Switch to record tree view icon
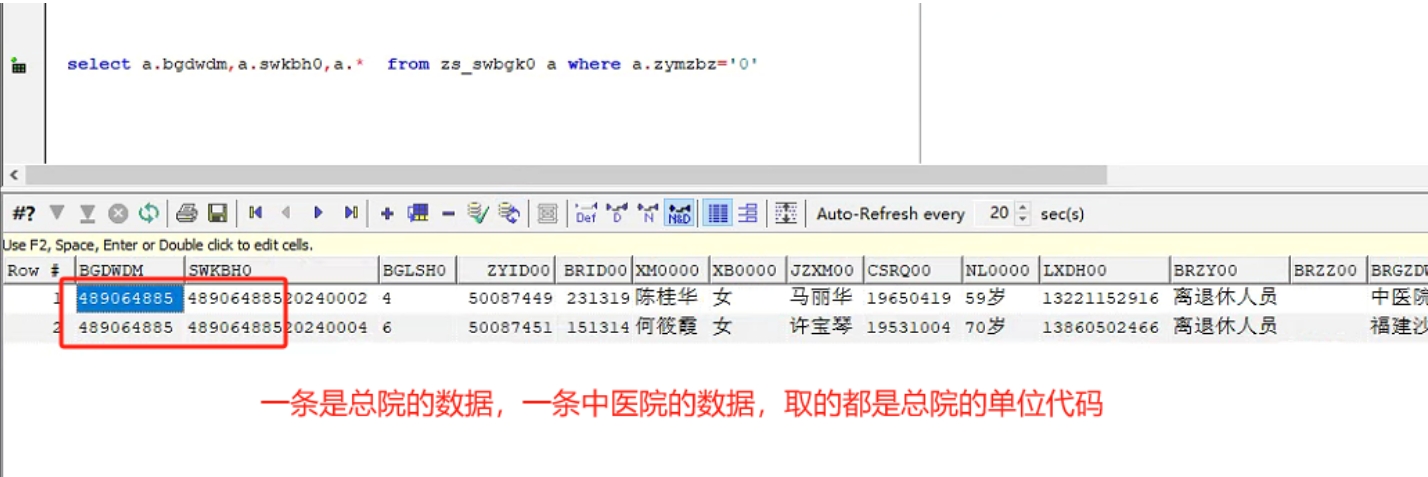This screenshot has height=477, width=1428. coord(748,213)
